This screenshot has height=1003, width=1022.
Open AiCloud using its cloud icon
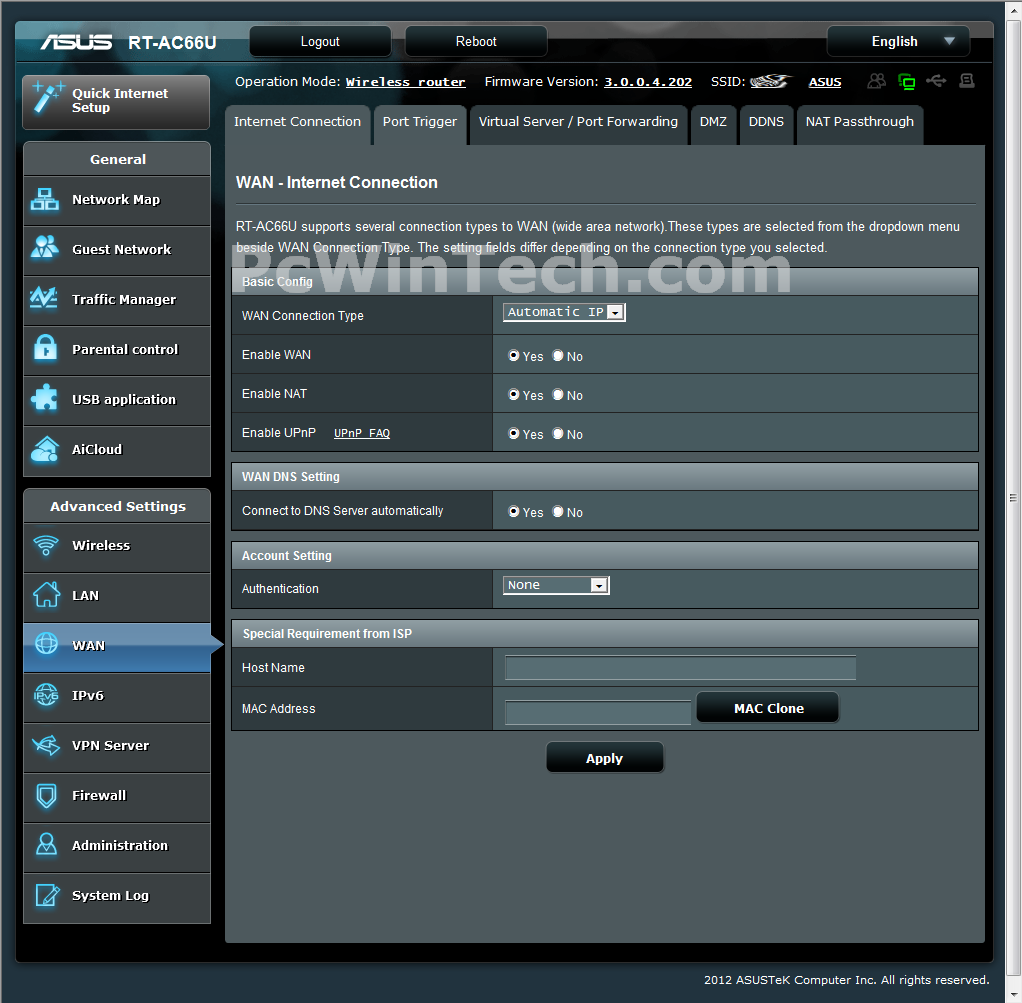click(45, 449)
